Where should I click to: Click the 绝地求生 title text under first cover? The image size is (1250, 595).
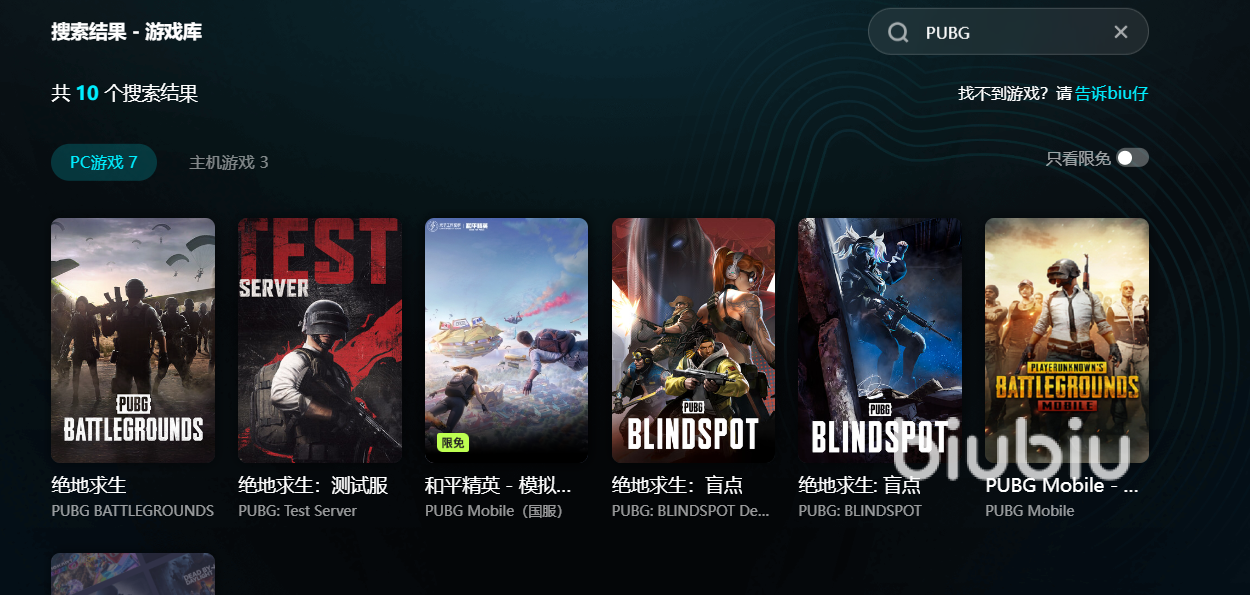89,486
